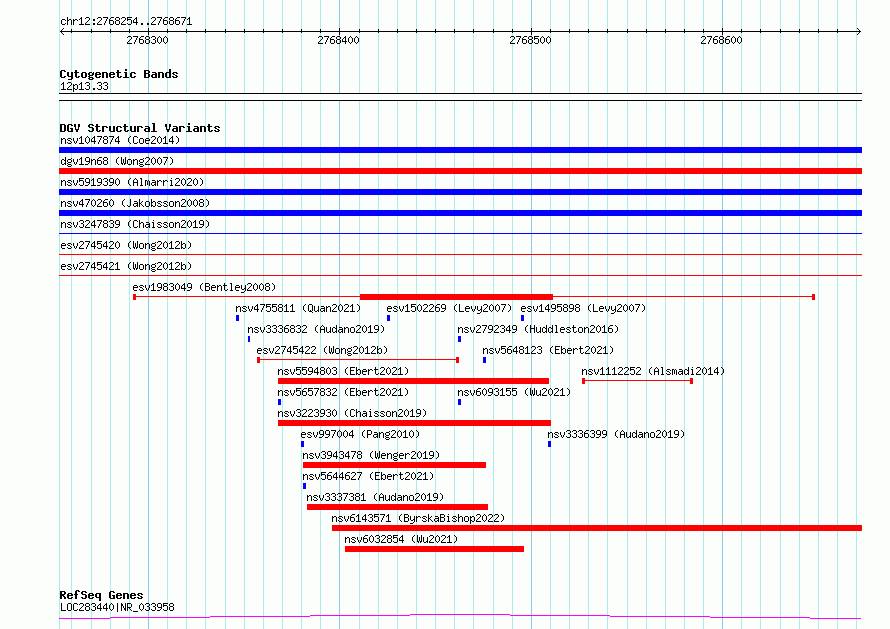890x629 pixels.
Task: Select the red nsv5594803 bar
Action: pyautogui.click(x=413, y=381)
